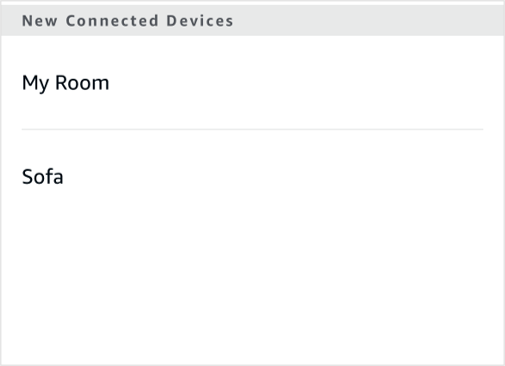Click the word Connected in header

112,21
